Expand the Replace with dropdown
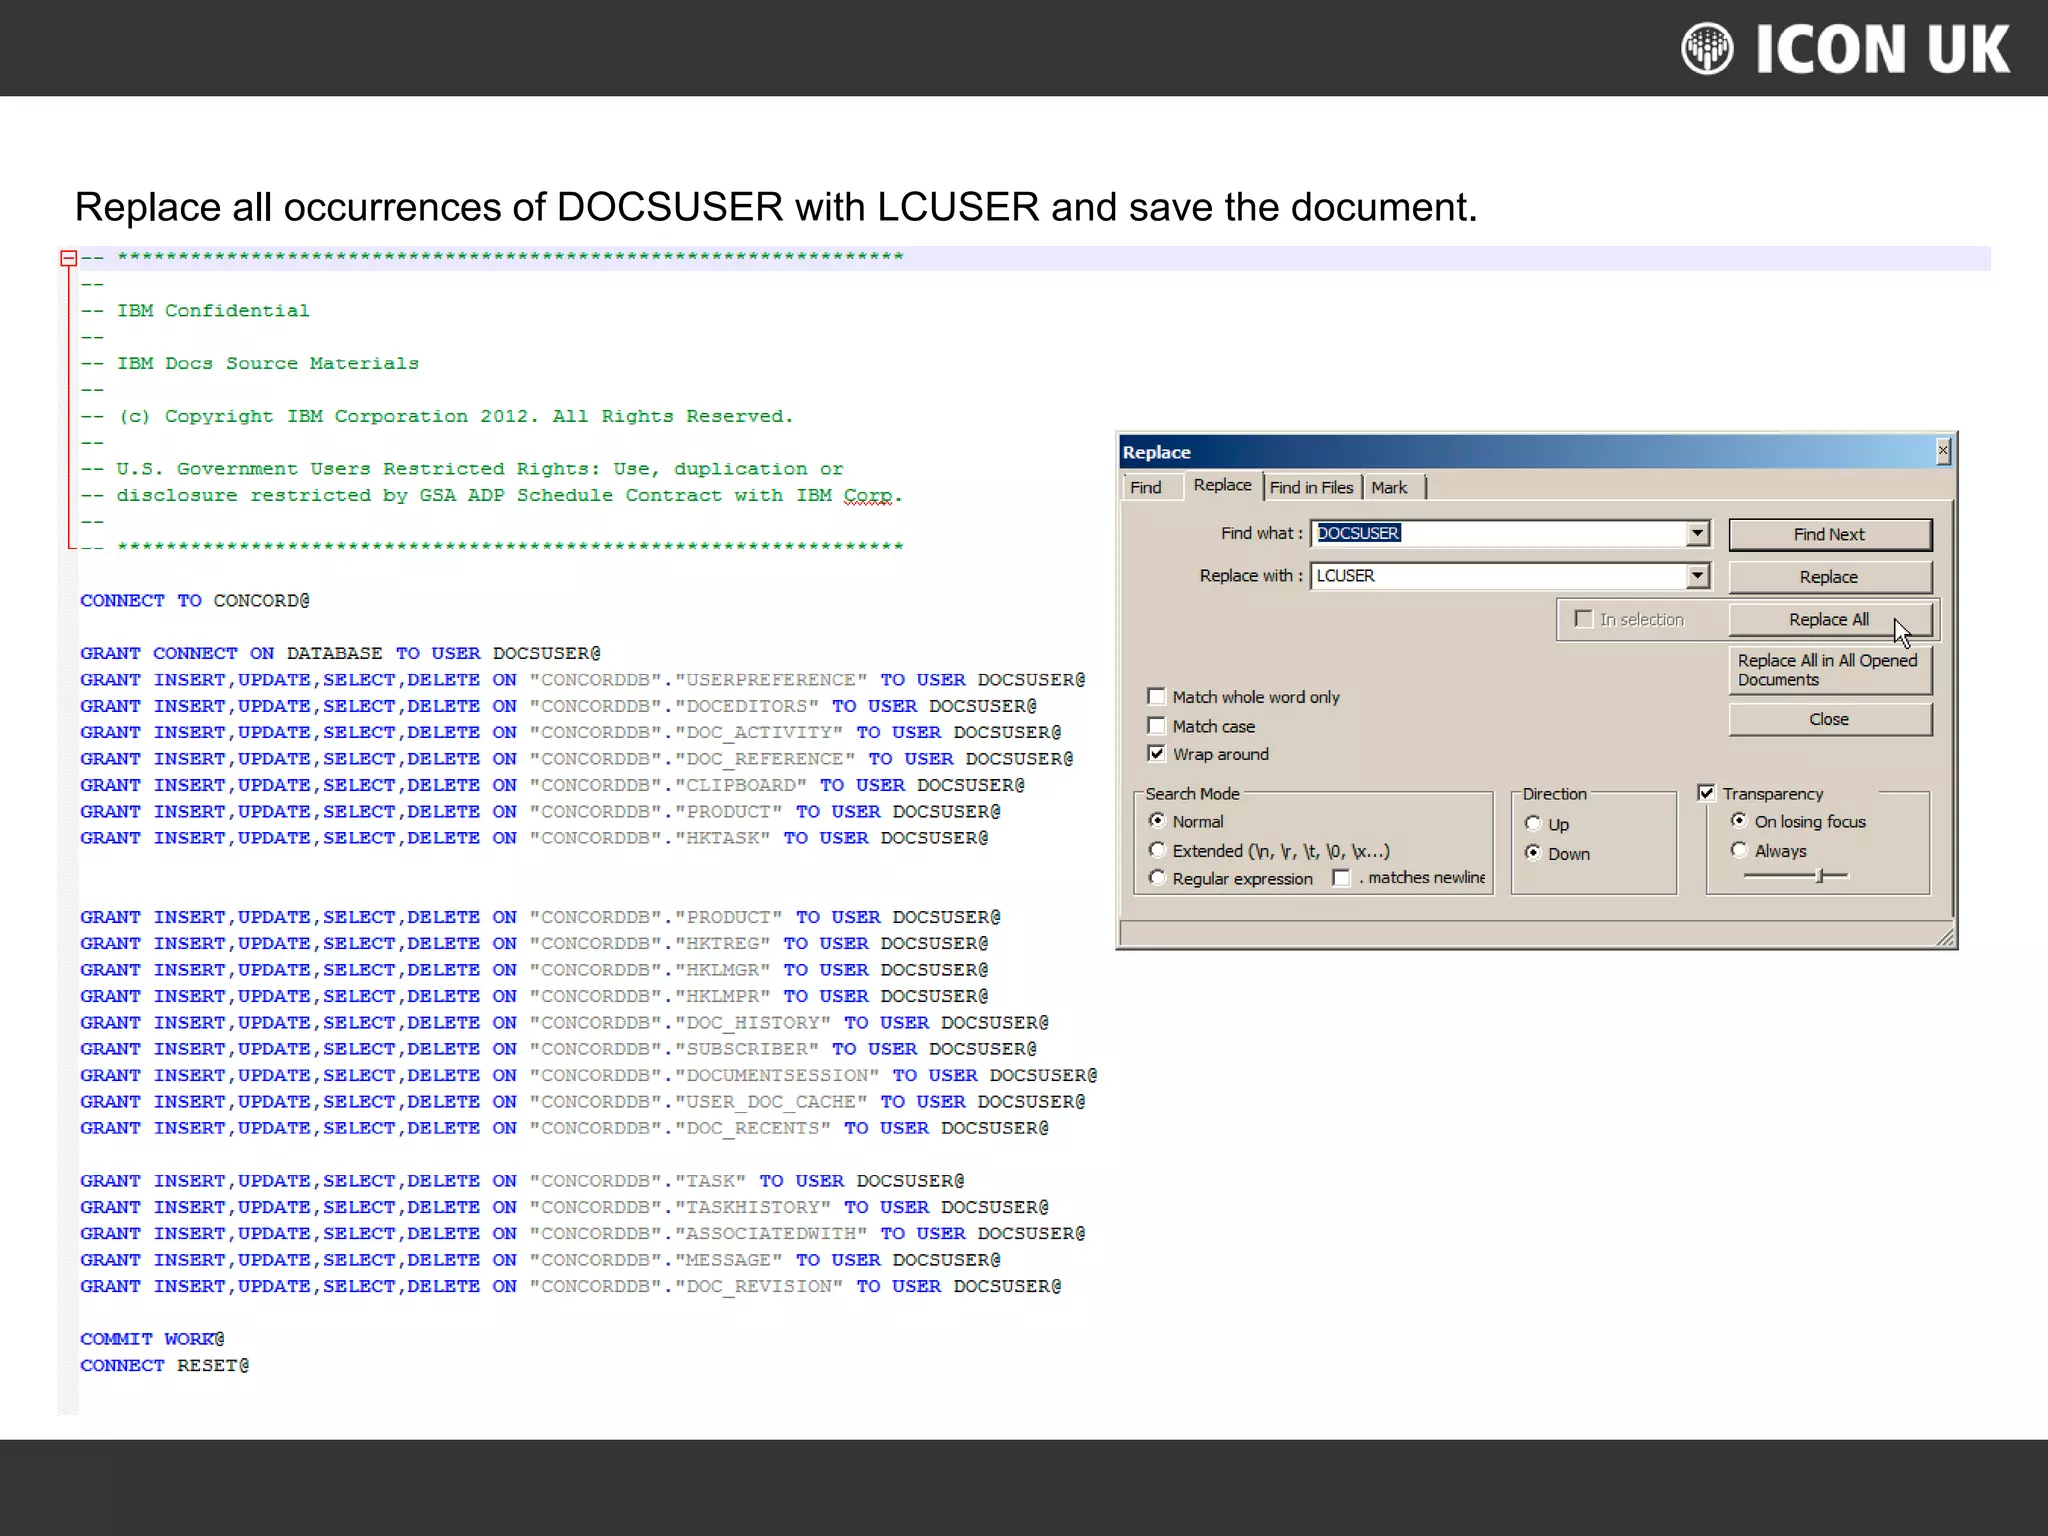2048x1536 pixels. (1697, 575)
